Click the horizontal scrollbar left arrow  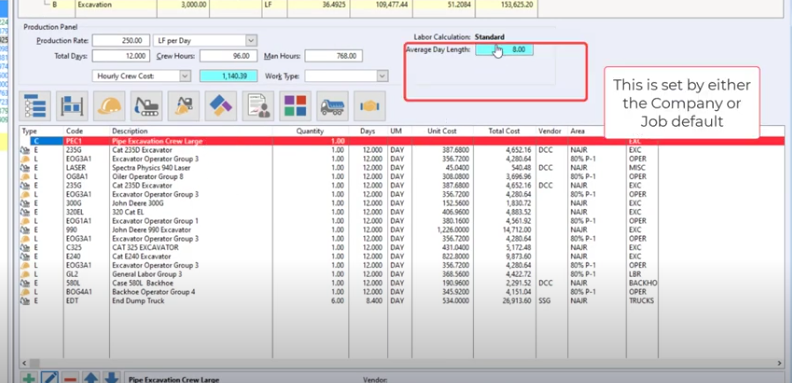(24, 363)
